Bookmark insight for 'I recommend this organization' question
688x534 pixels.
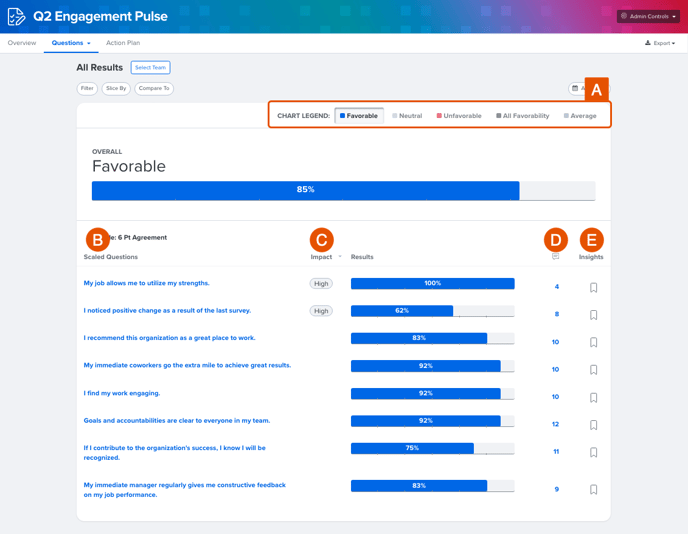[x=593, y=342]
